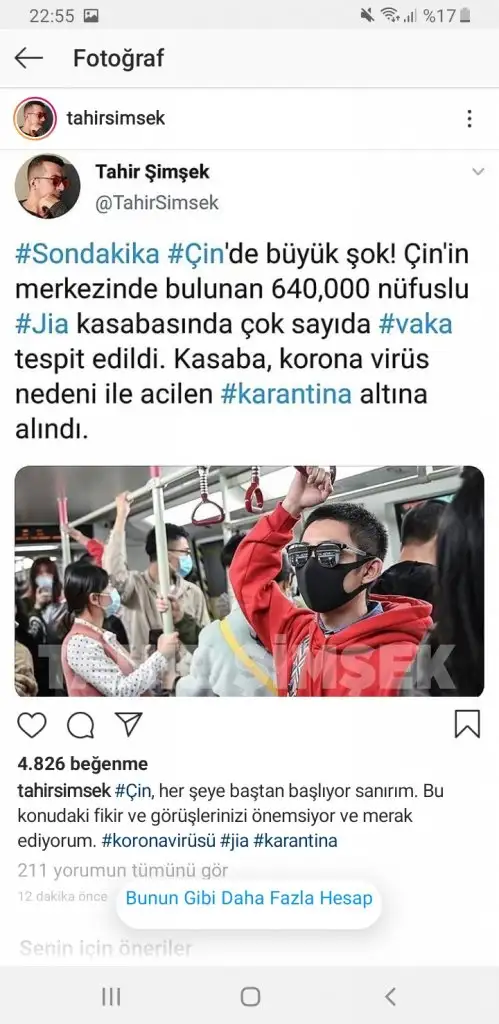This screenshot has width=499, height=1024.
Task: Open comments with the speech bubble icon
Action: [x=80, y=725]
